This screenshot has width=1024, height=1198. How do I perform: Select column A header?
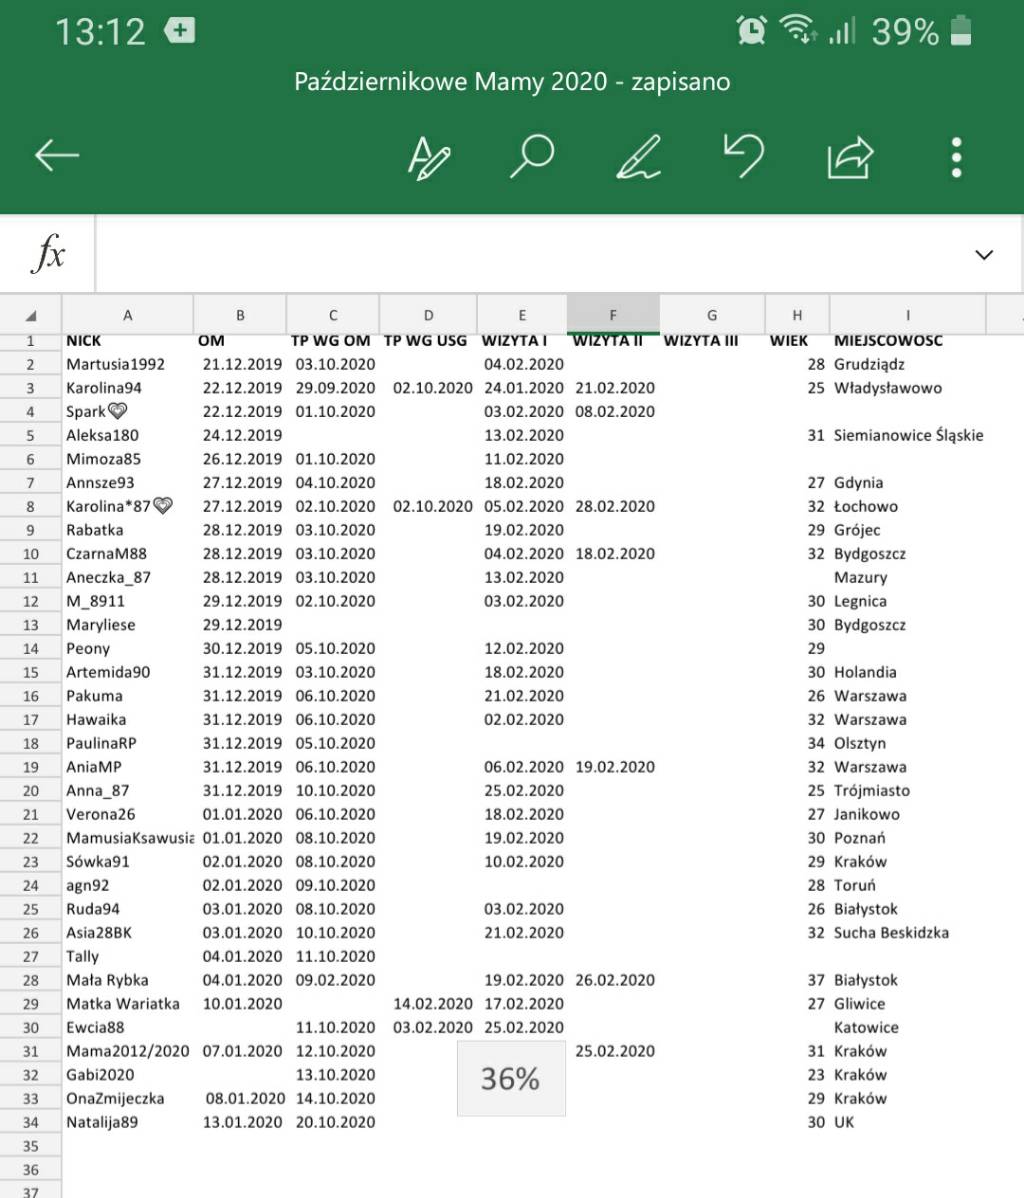[128, 315]
